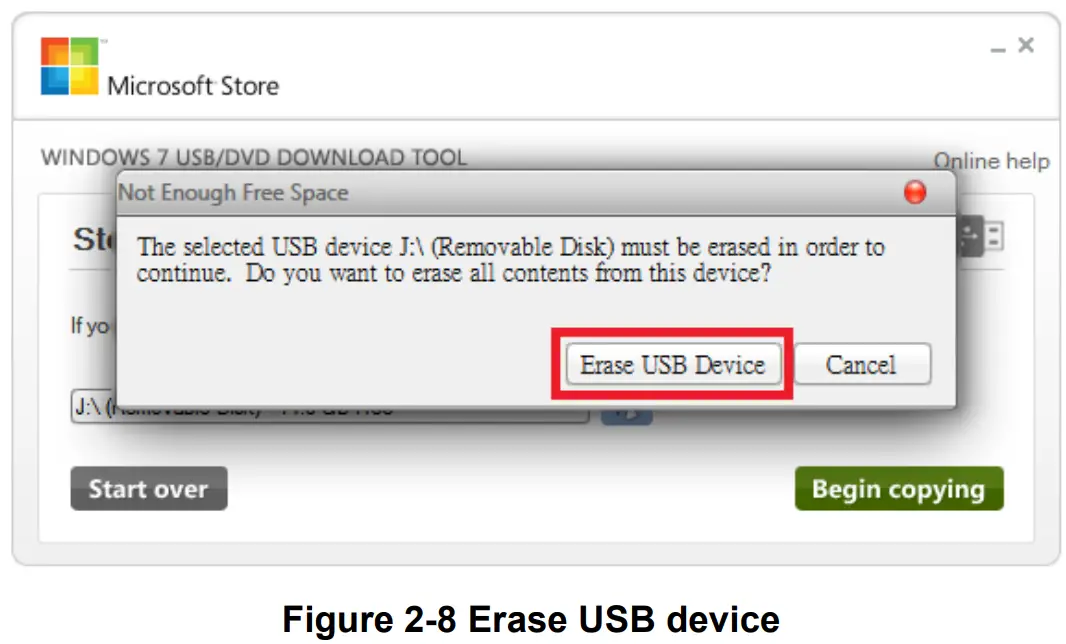The width and height of the screenshot is (1066, 644).
Task: Dismiss the dialog with Cancel
Action: [862, 365]
